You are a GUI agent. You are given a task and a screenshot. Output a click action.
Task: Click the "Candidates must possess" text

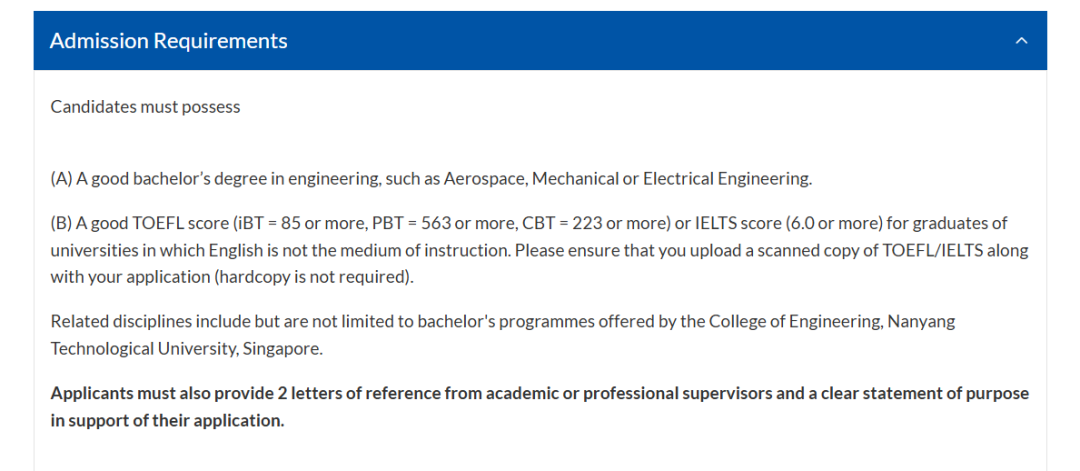[x=145, y=107]
